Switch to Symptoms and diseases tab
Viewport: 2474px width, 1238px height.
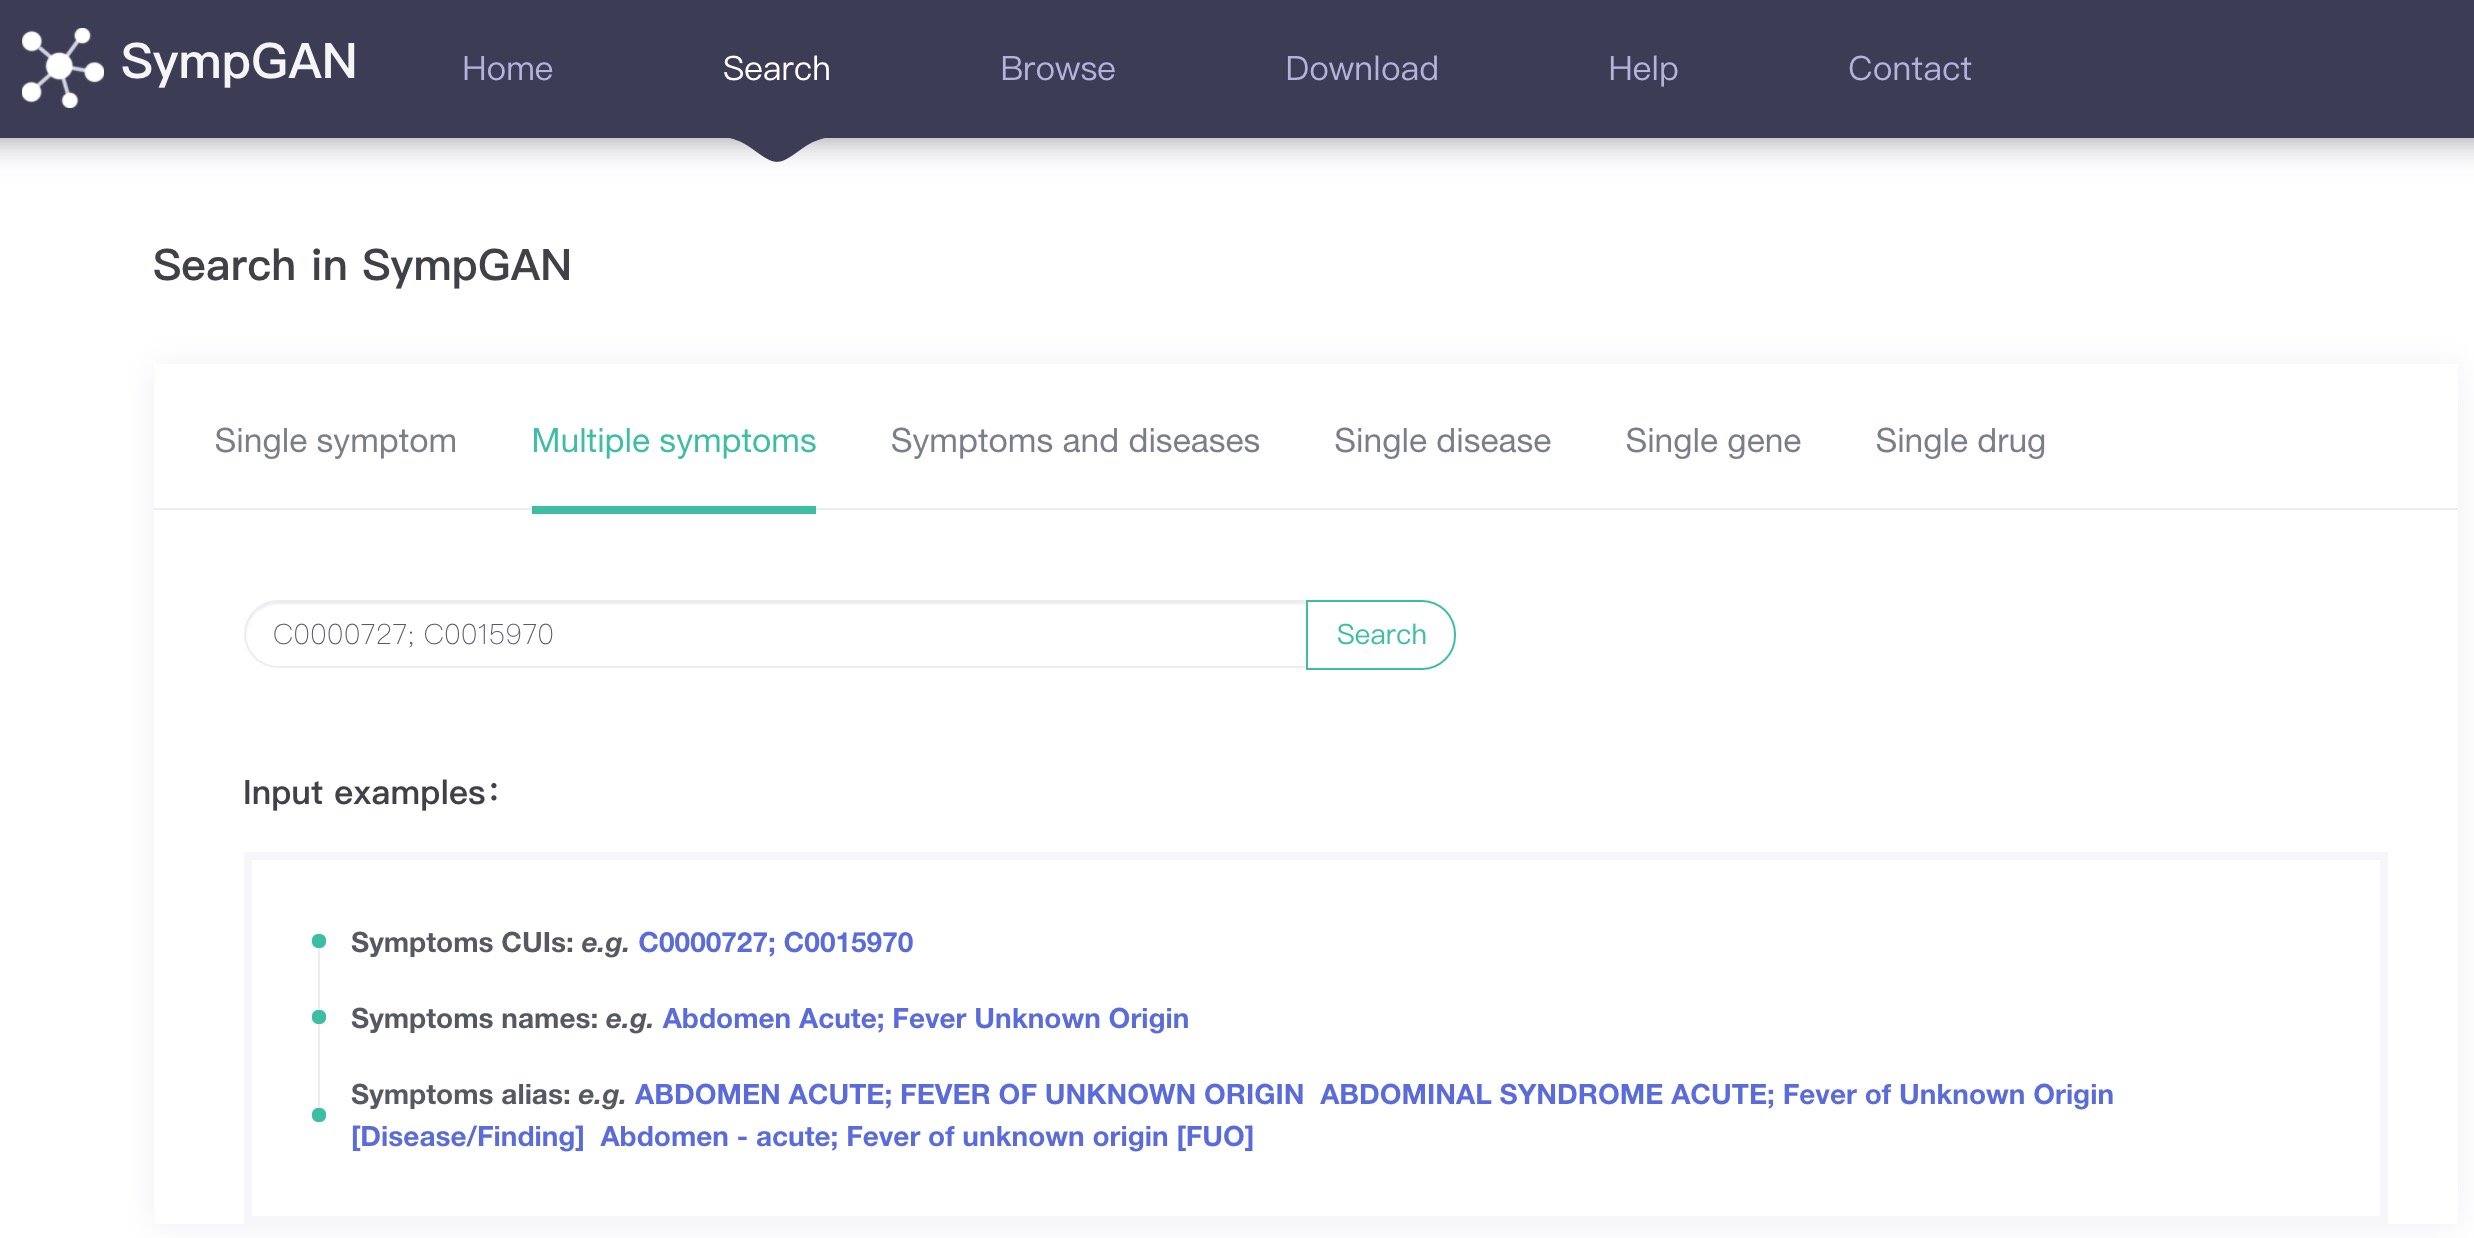[1075, 441]
